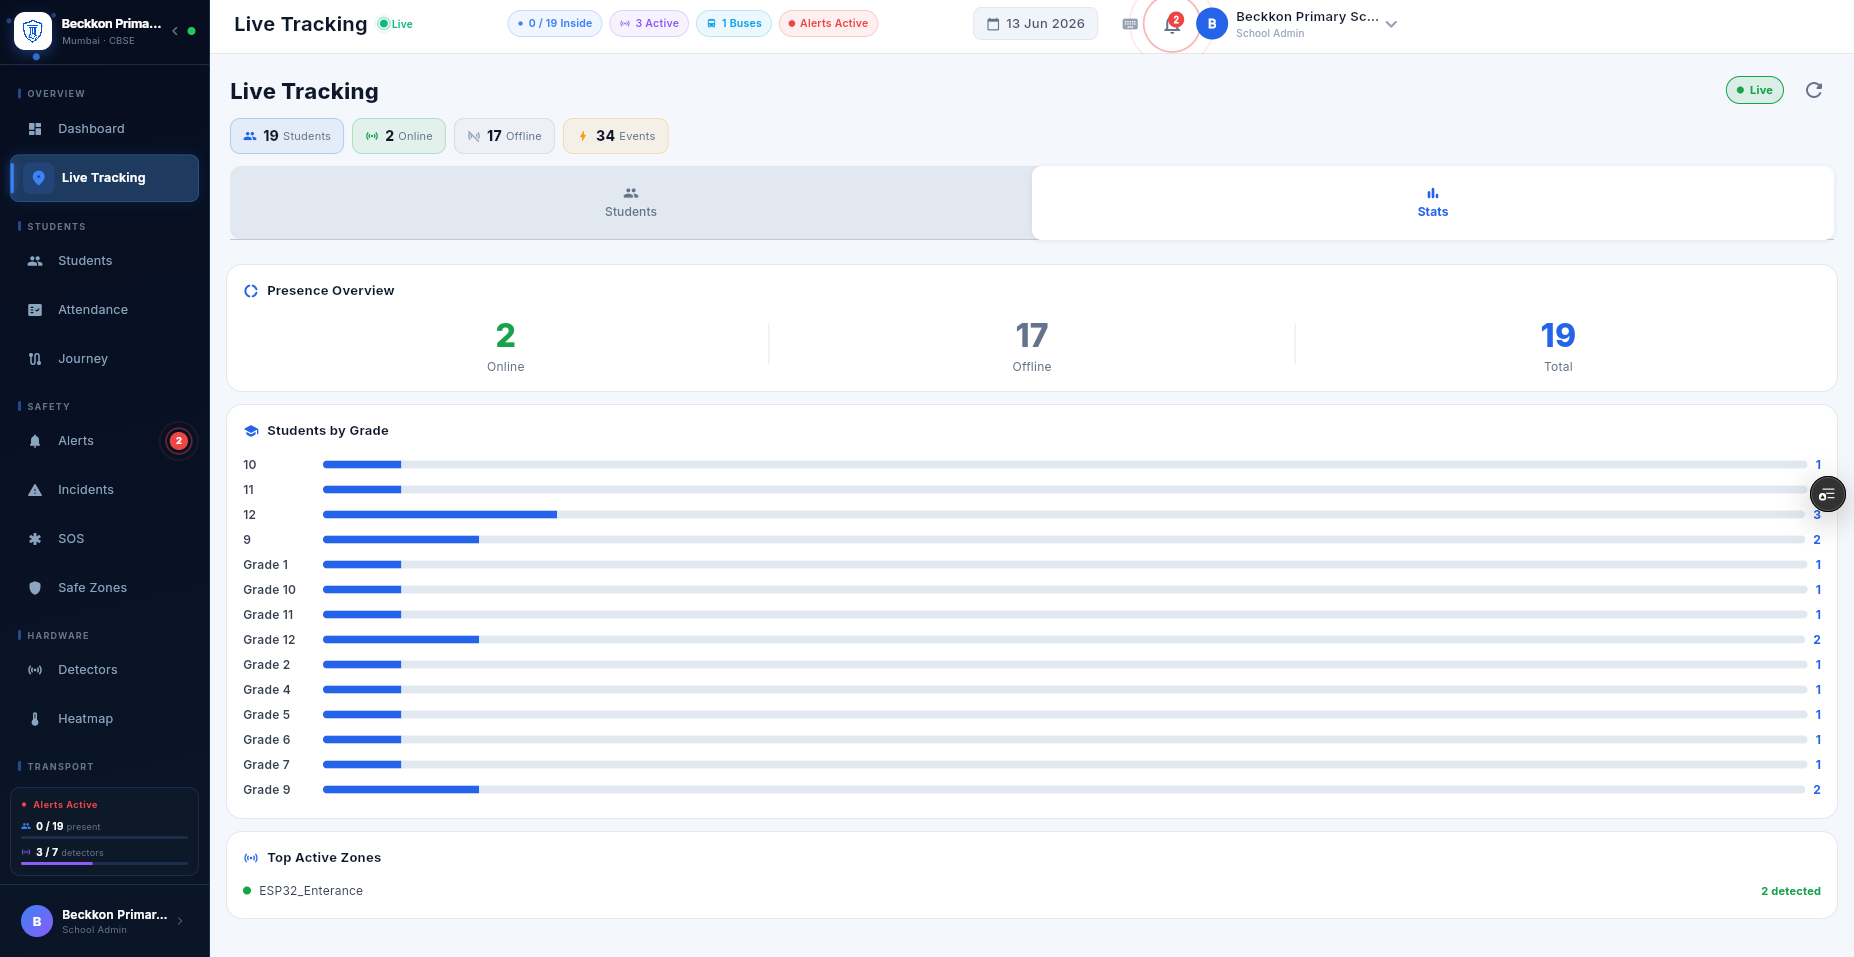Click the calendar icon beside 13 Jun 2026
Screen dimensions: 1854x957
pos(993,24)
